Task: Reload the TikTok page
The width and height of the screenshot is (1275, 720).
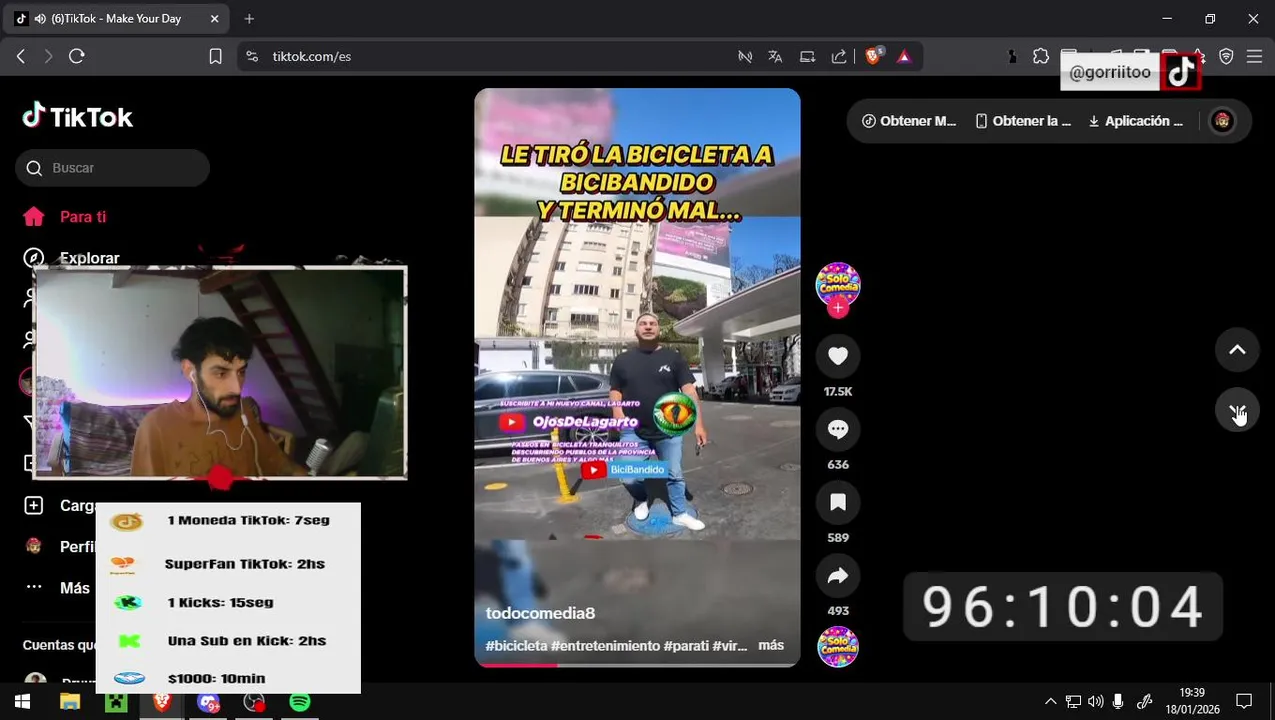Action: click(x=77, y=56)
